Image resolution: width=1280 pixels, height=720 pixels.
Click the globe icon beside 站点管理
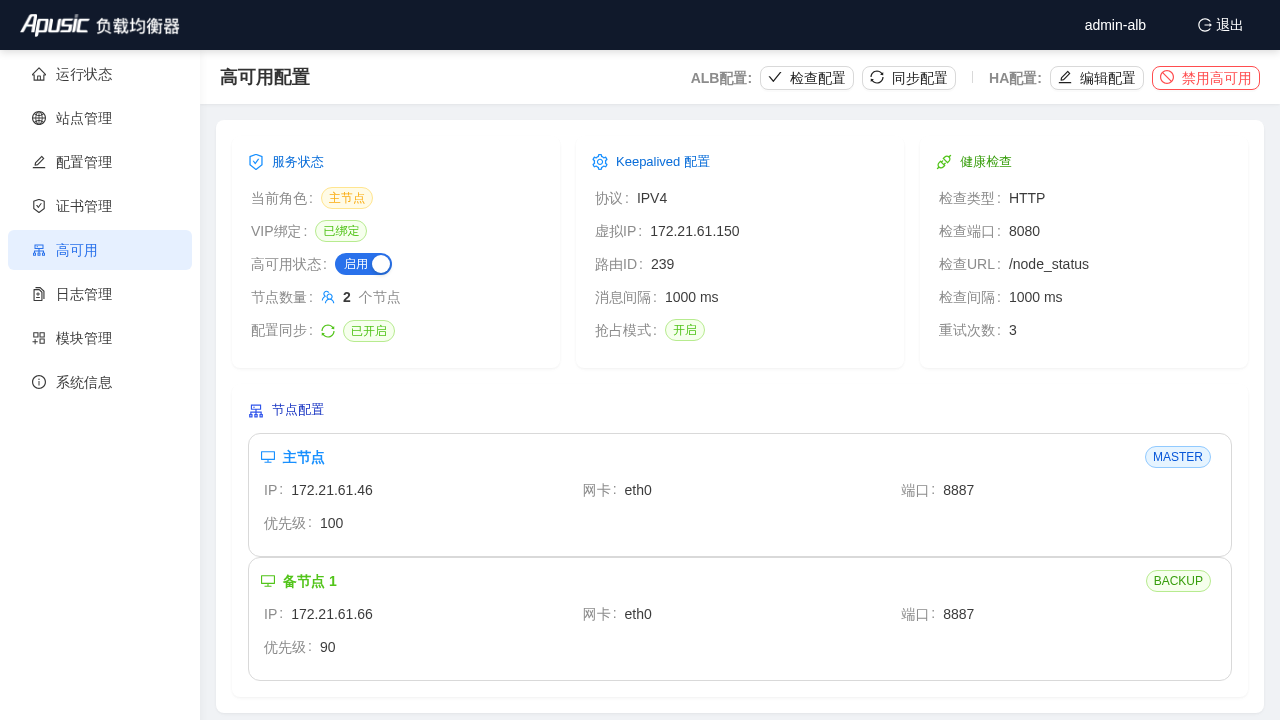click(x=39, y=118)
